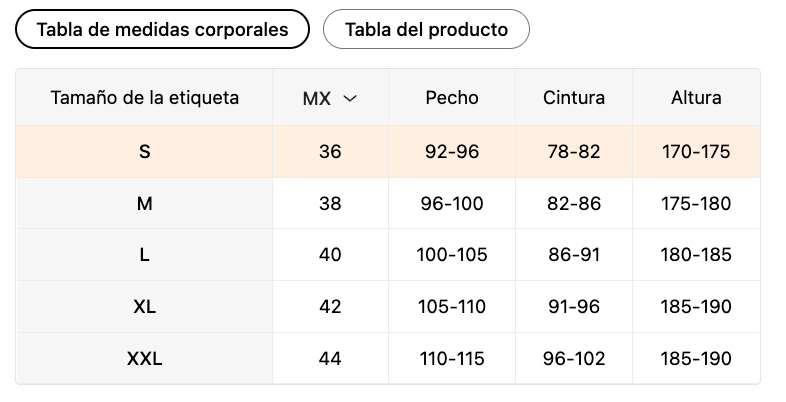Select the XXL size row label
This screenshot has height=402, width=786.
click(x=145, y=358)
